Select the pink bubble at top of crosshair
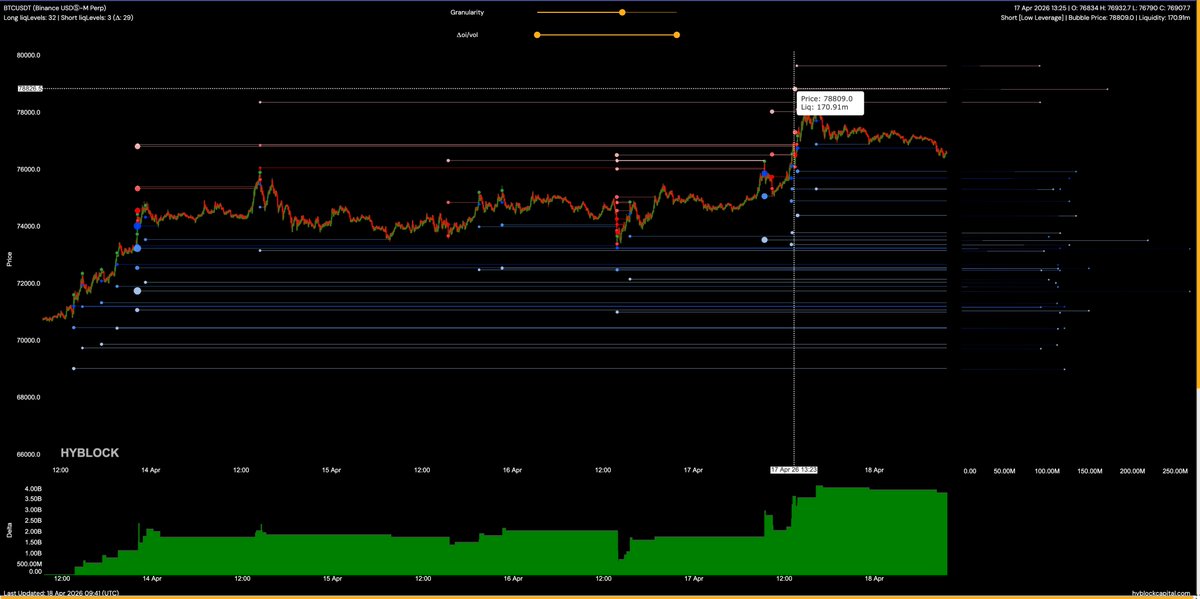 (x=795, y=89)
